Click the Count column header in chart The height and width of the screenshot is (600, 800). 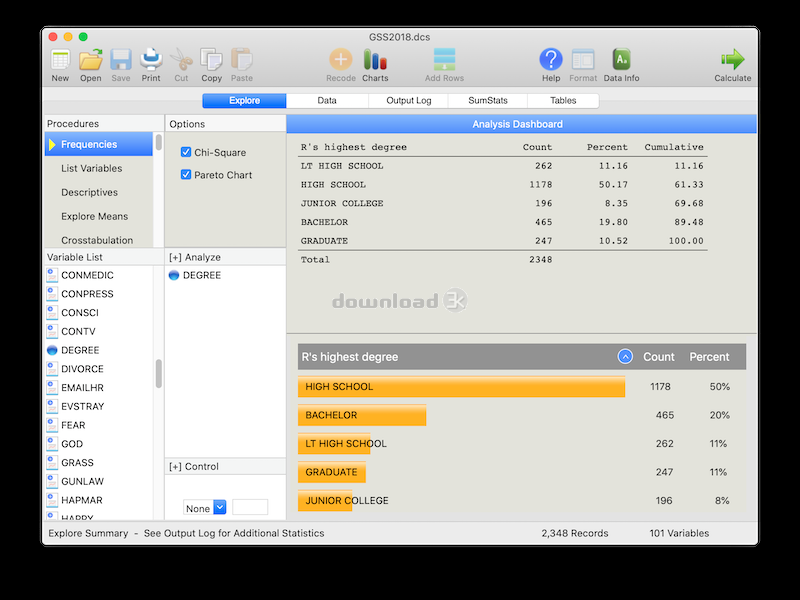658,357
